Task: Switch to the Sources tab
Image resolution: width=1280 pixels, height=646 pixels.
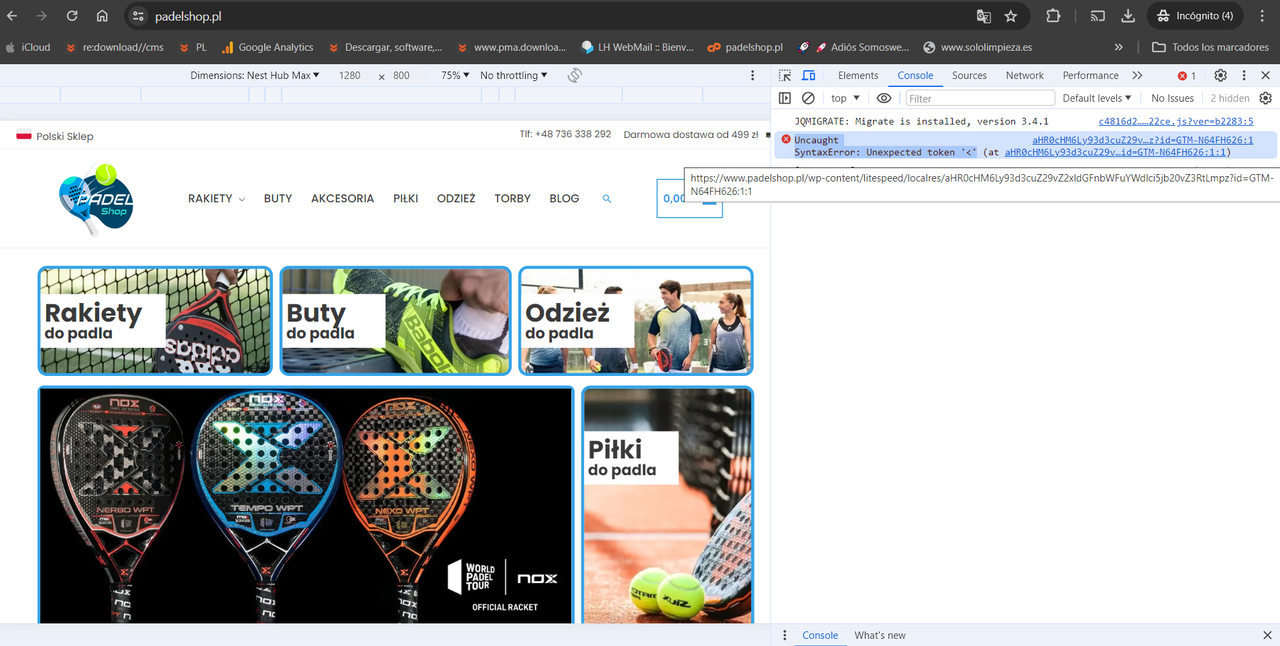Action: [969, 75]
